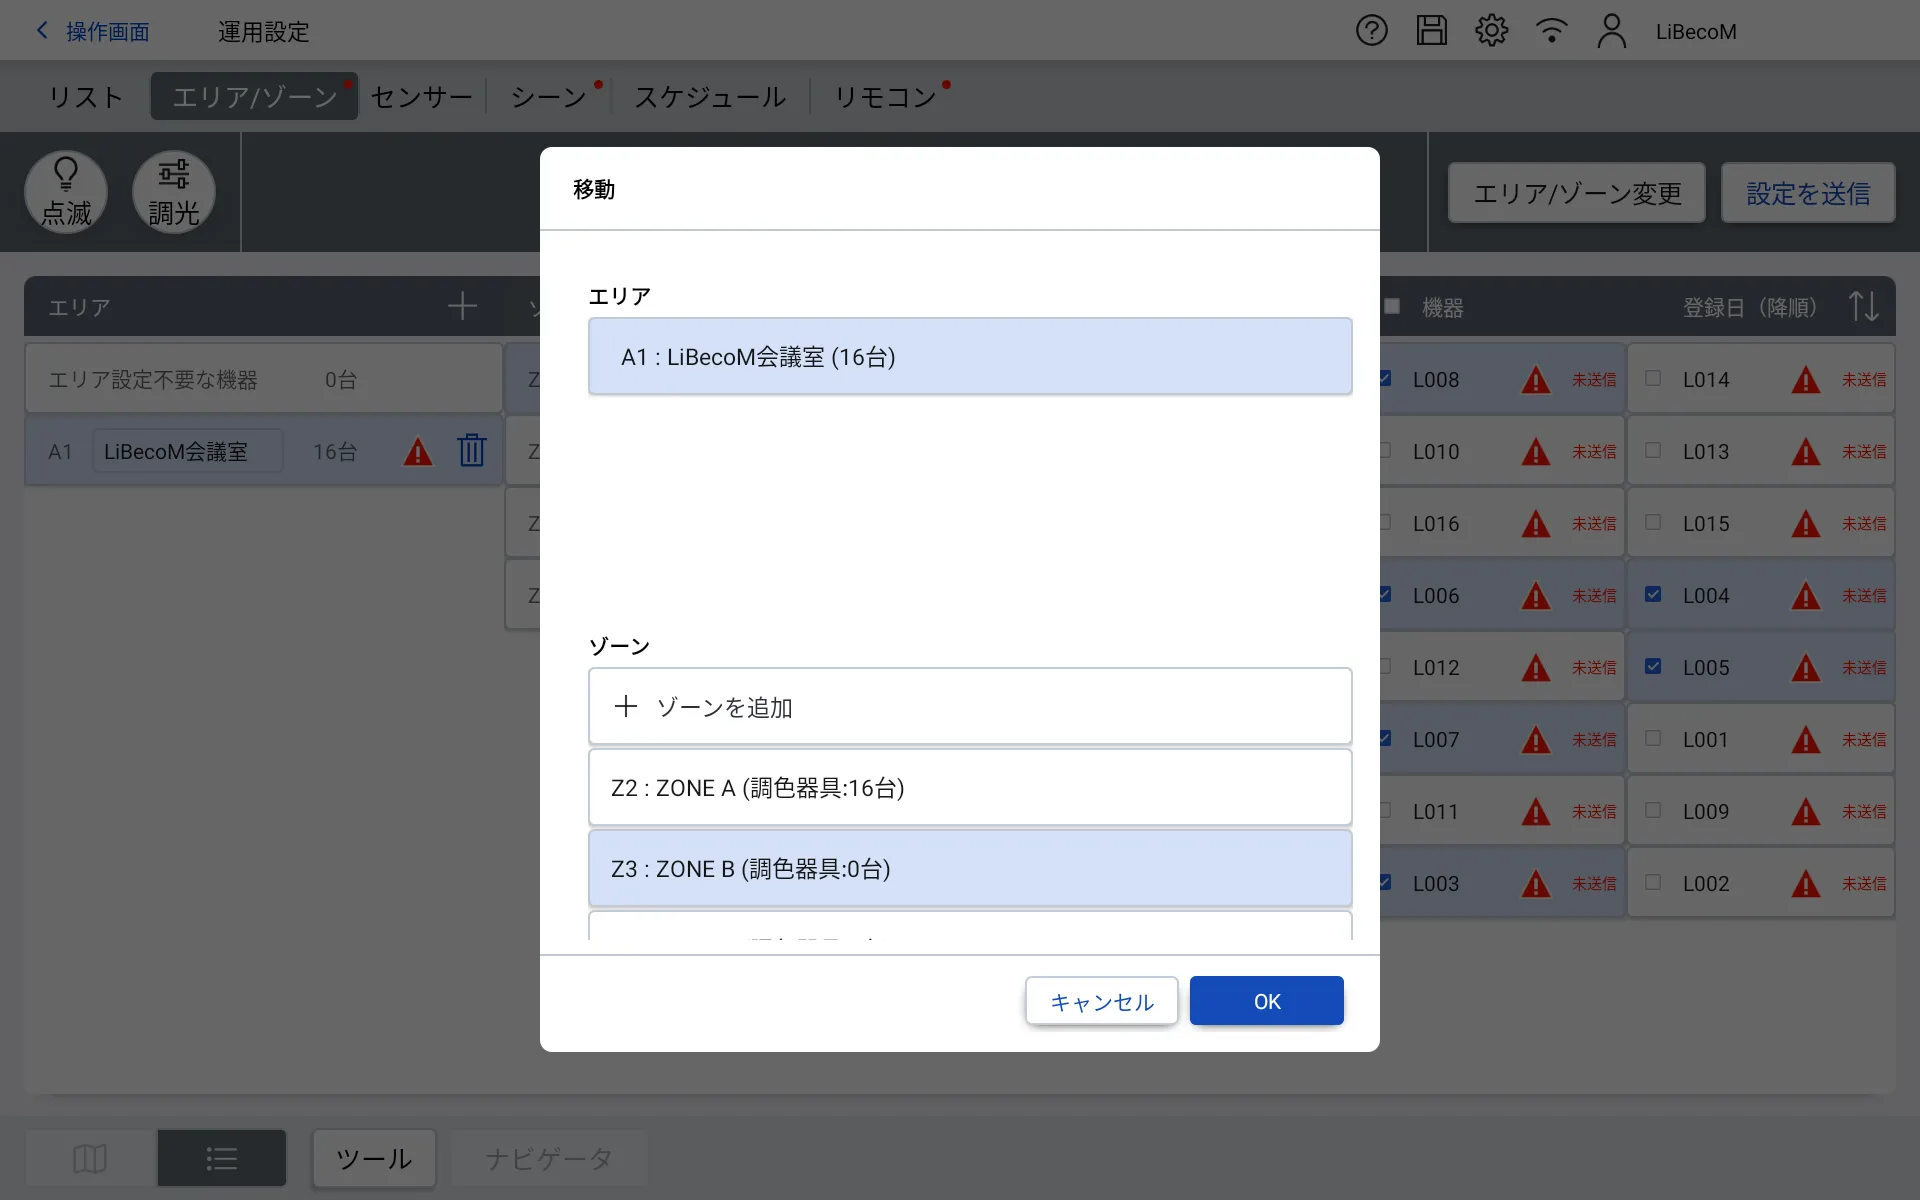Screen dimensions: 1920x1200
Task: Click the save floppy disk icon
Action: [1431, 31]
